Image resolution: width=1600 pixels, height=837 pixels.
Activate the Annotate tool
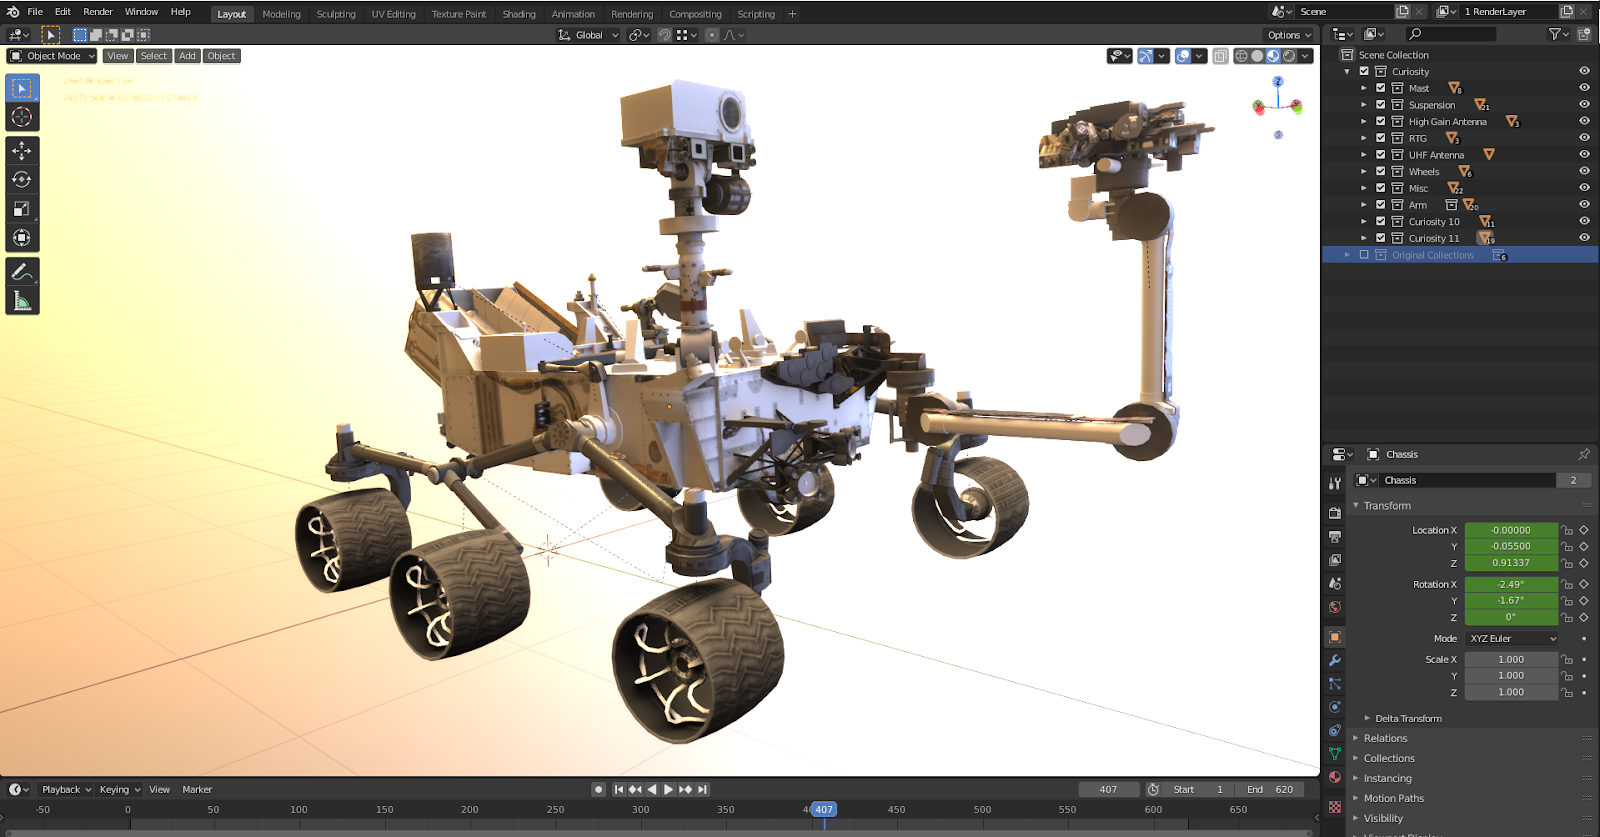(x=22, y=271)
